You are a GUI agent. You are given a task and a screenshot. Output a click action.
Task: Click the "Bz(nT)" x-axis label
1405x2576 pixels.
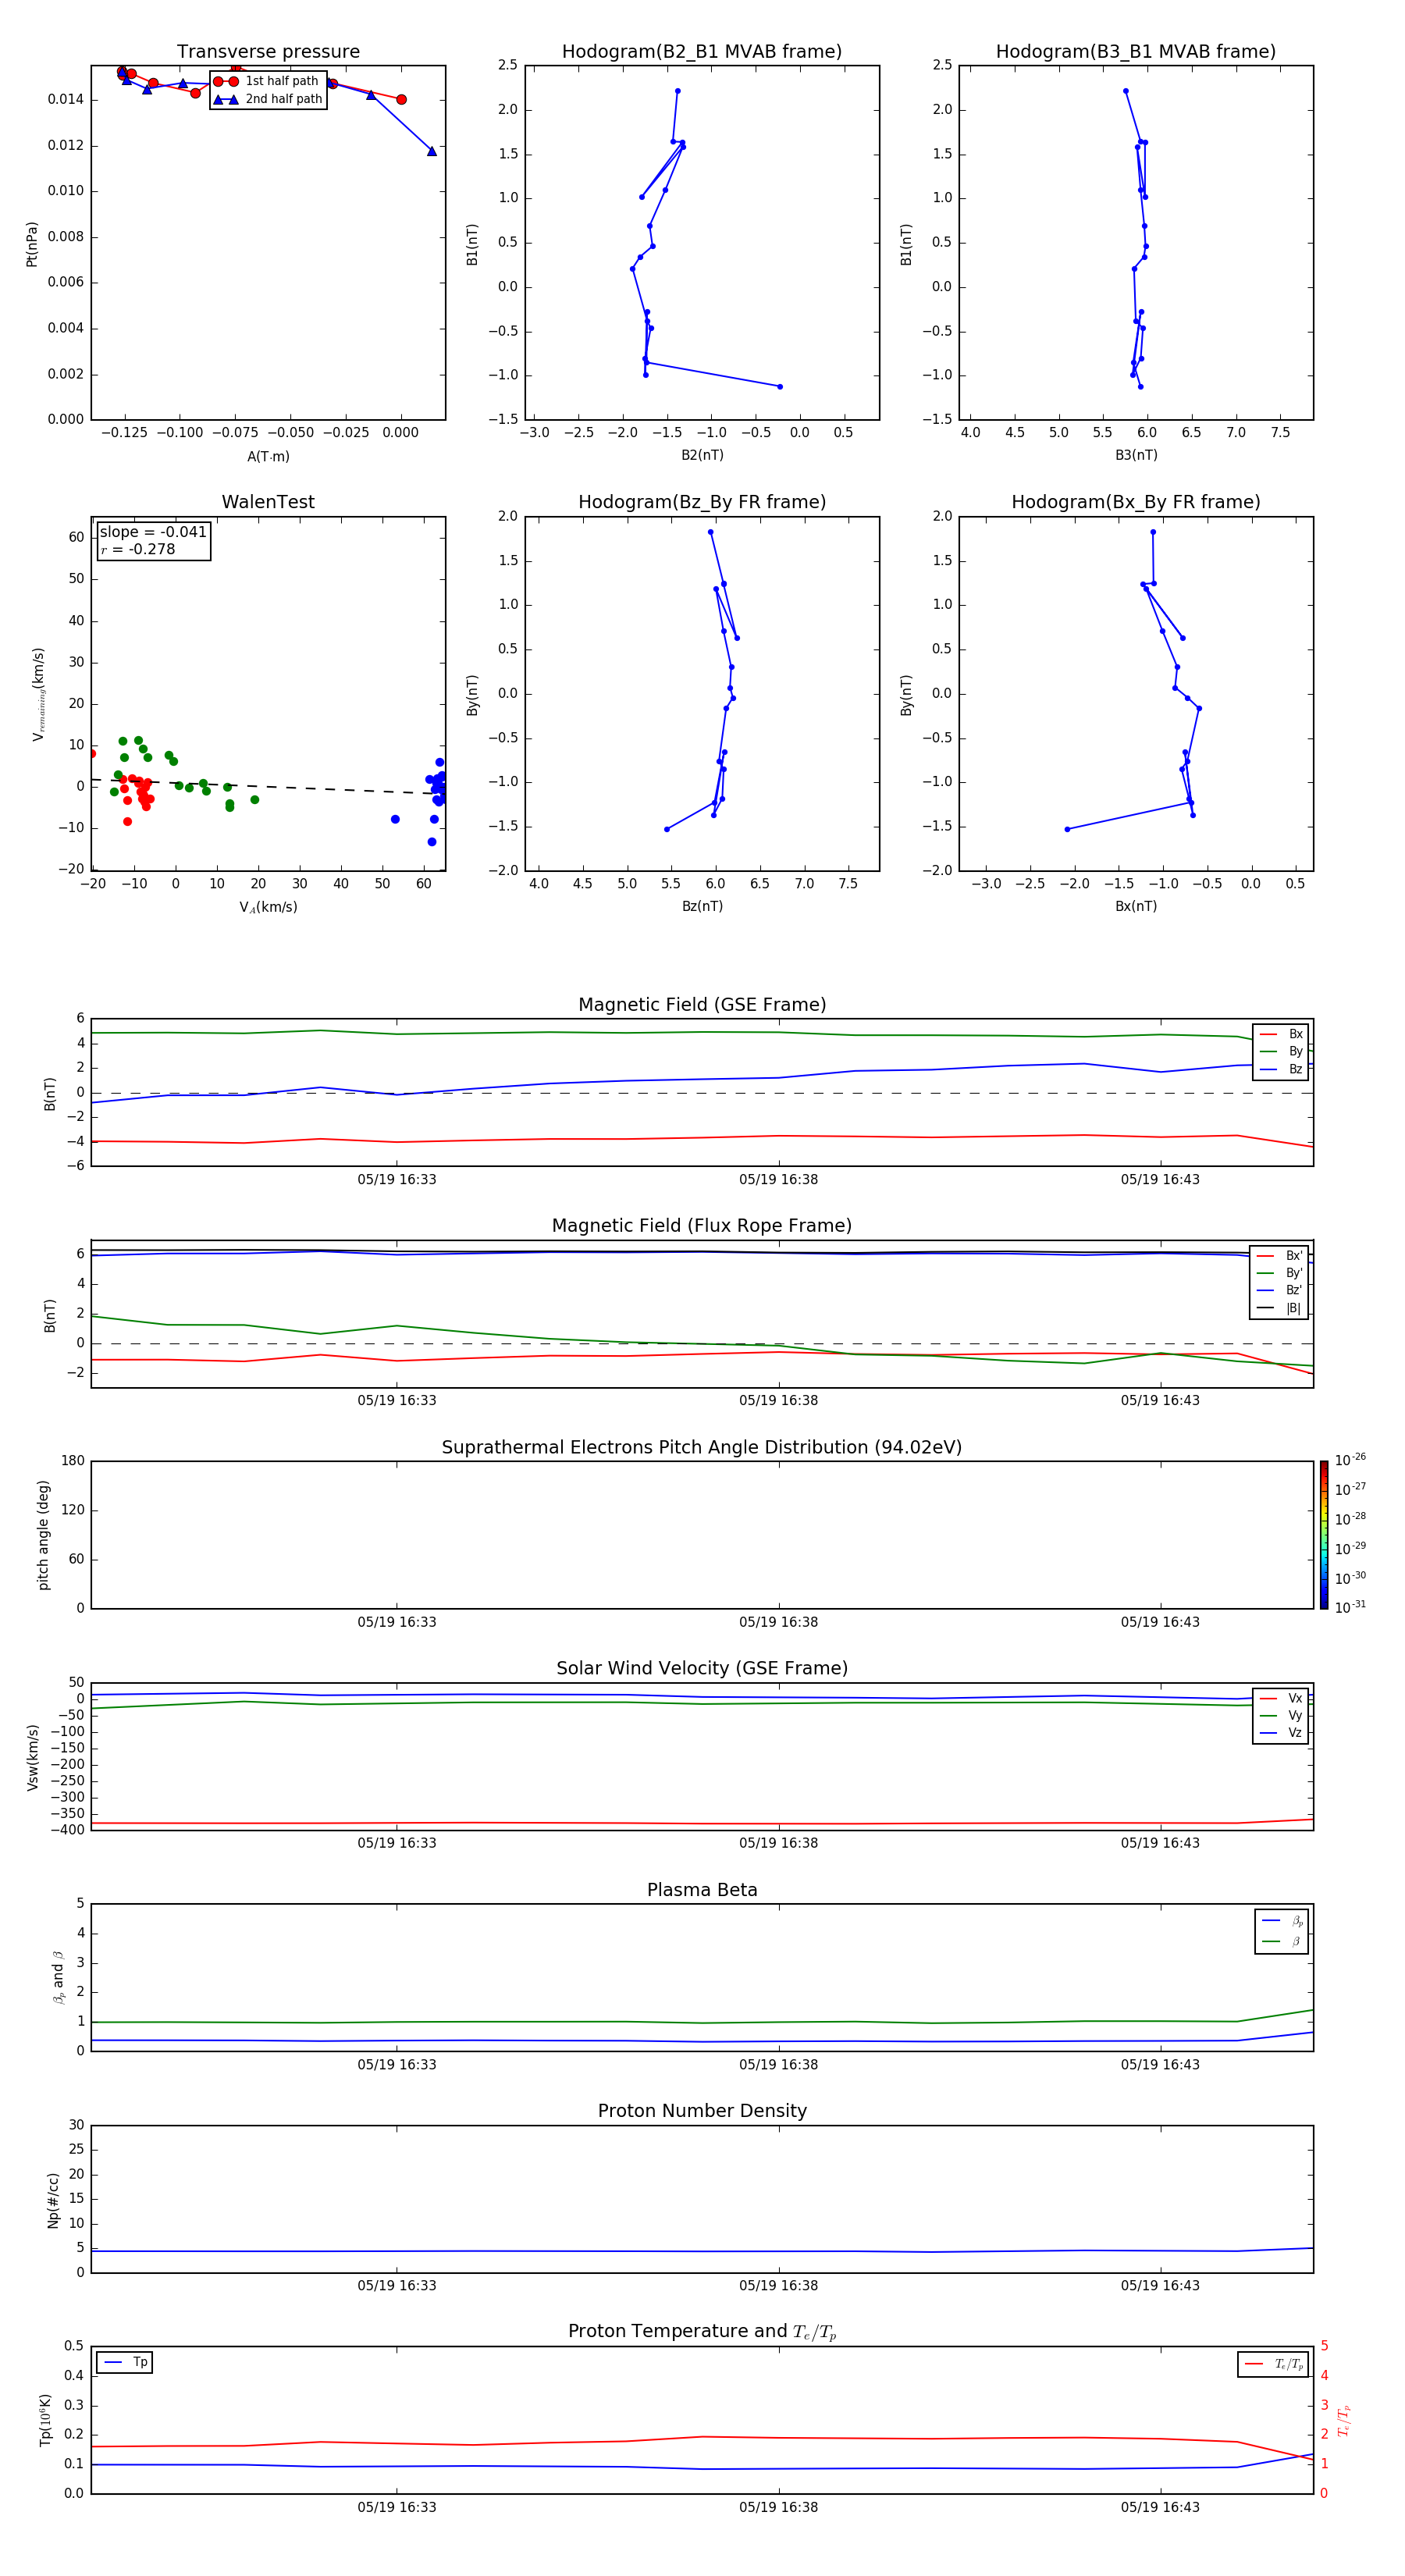[x=702, y=906]
